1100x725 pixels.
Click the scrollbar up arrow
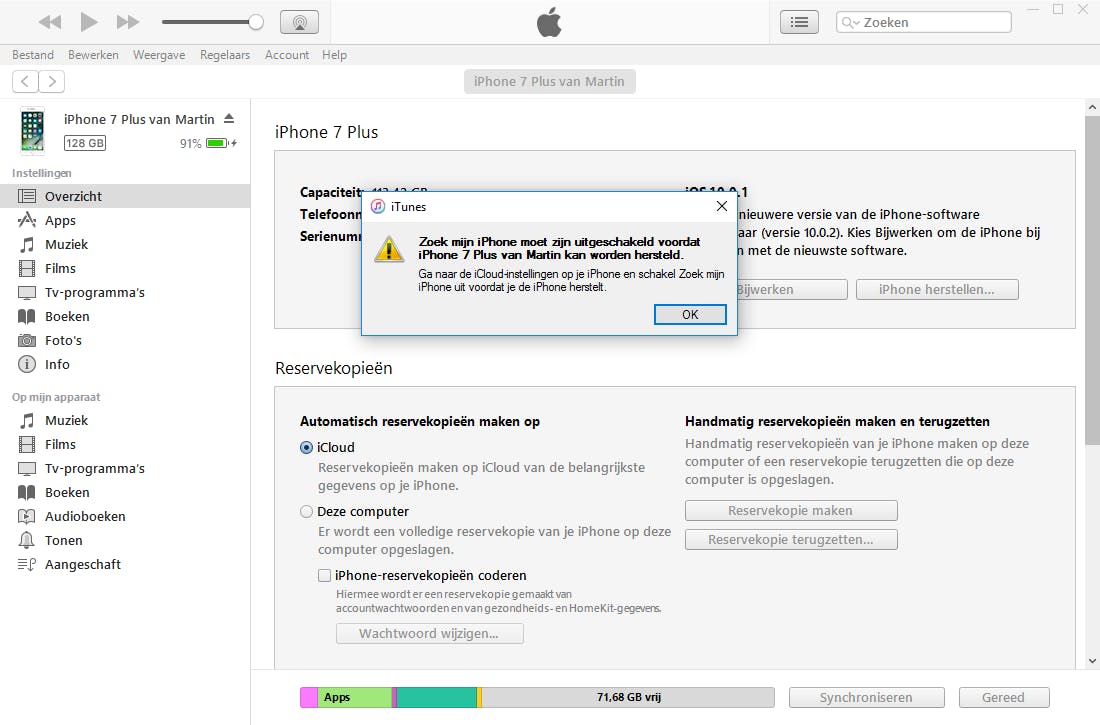(x=1092, y=107)
